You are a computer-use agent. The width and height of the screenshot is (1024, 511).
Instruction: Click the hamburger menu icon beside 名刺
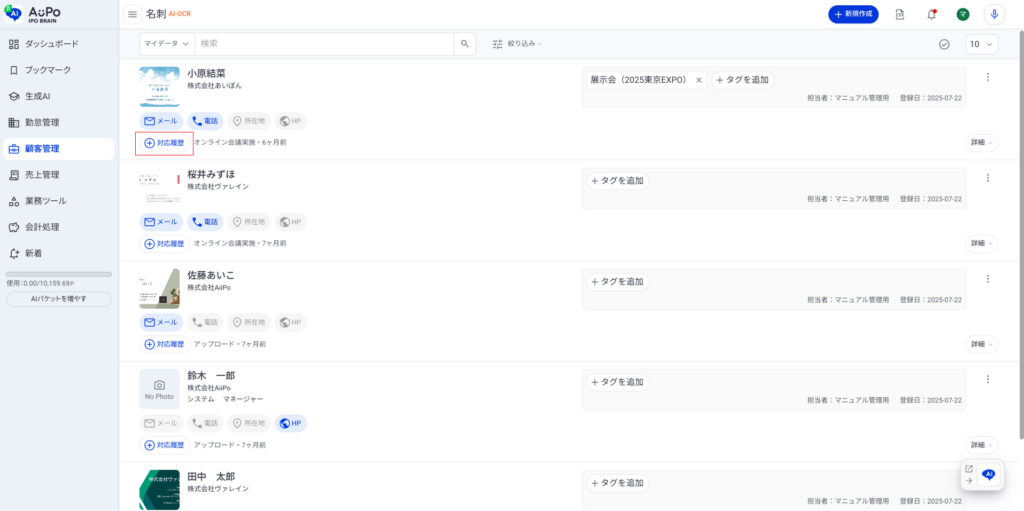132,14
